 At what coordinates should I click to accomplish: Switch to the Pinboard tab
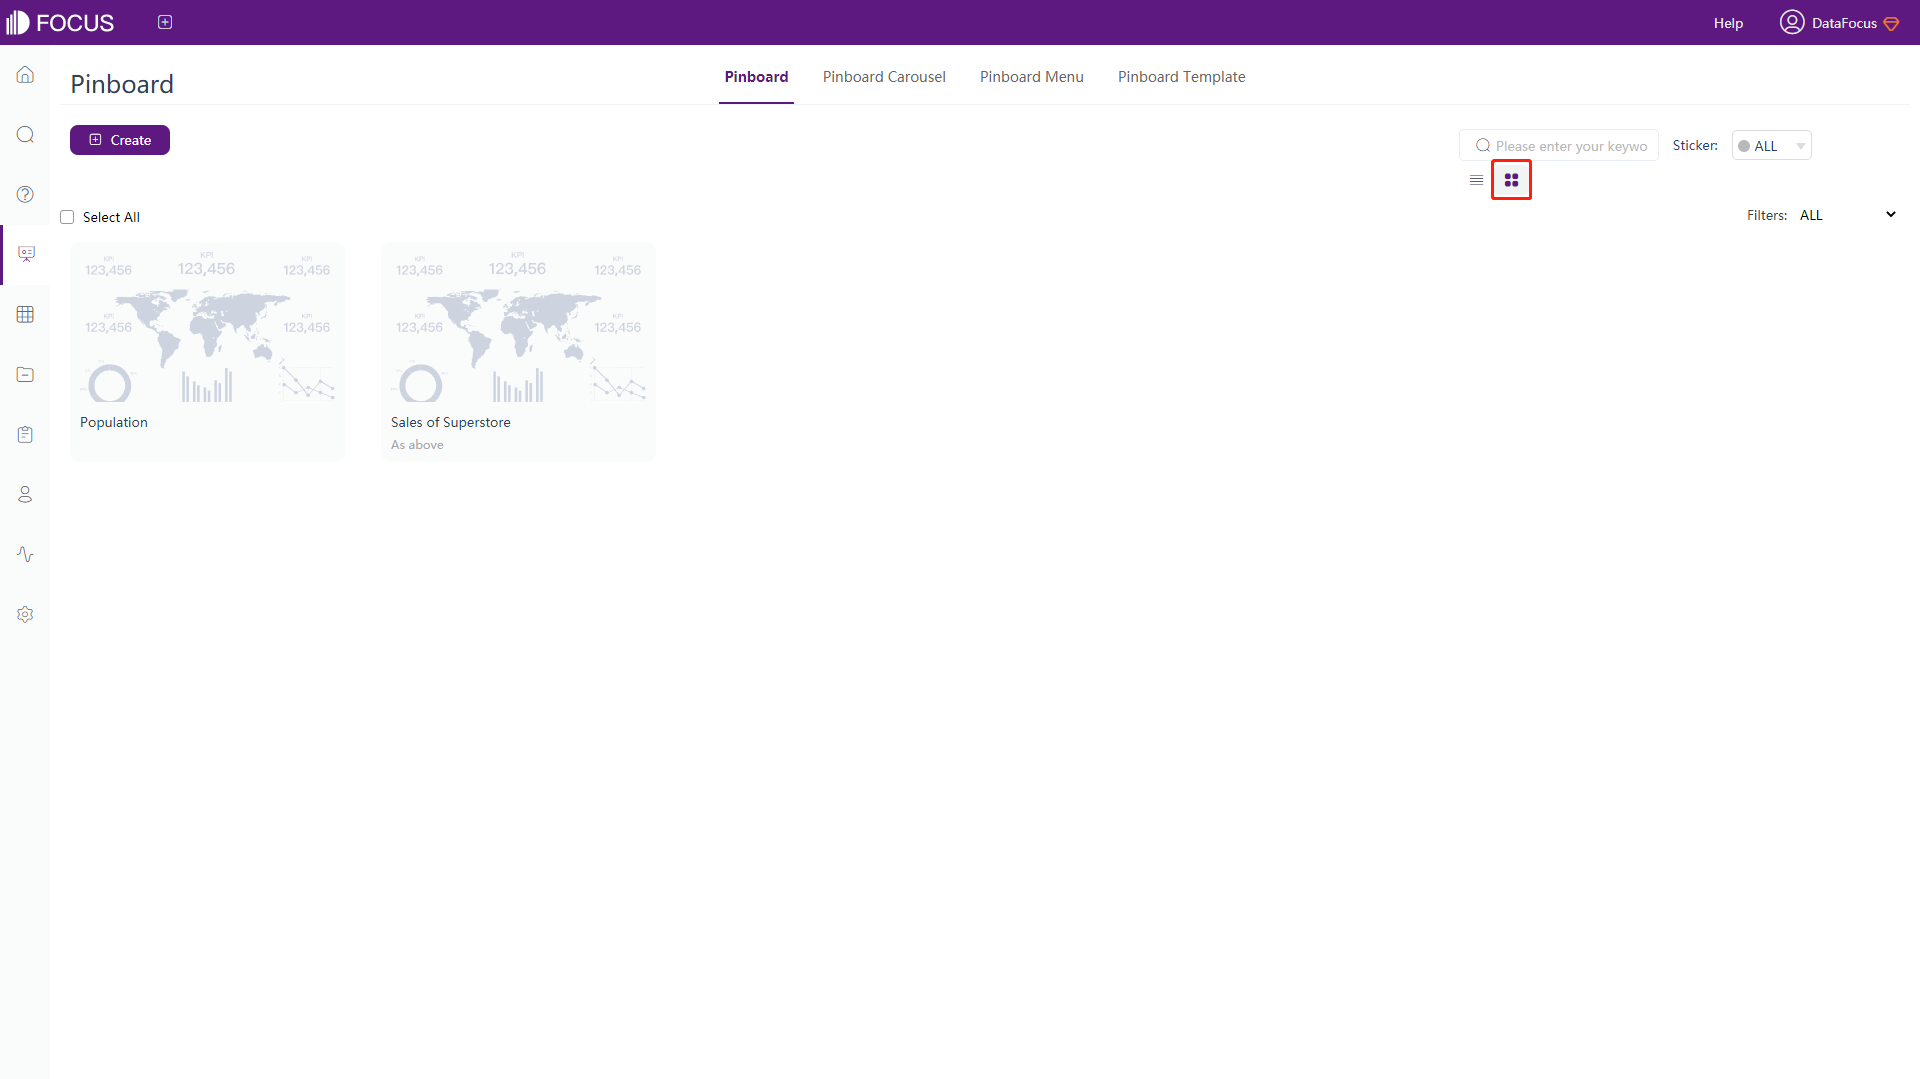(756, 77)
